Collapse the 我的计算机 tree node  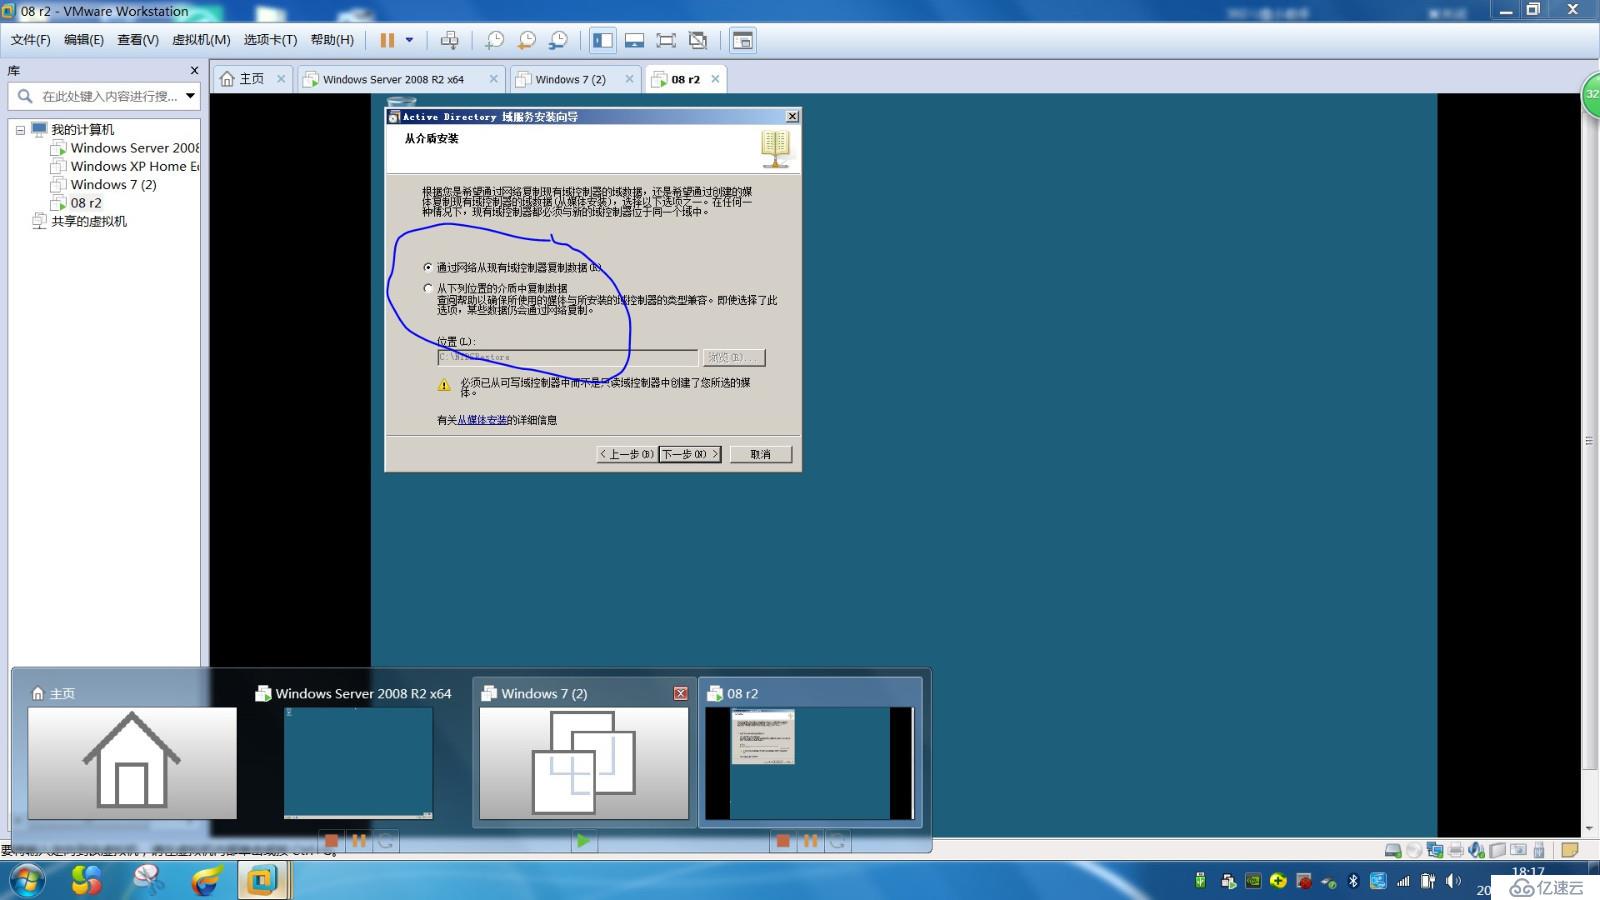pyautogui.click(x=20, y=130)
